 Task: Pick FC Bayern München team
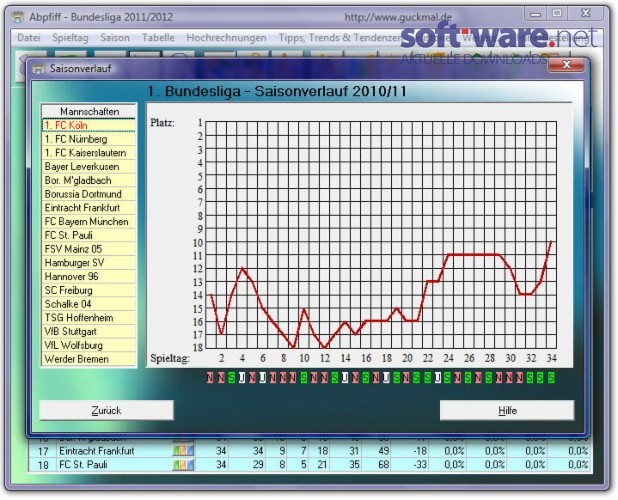tap(89, 222)
